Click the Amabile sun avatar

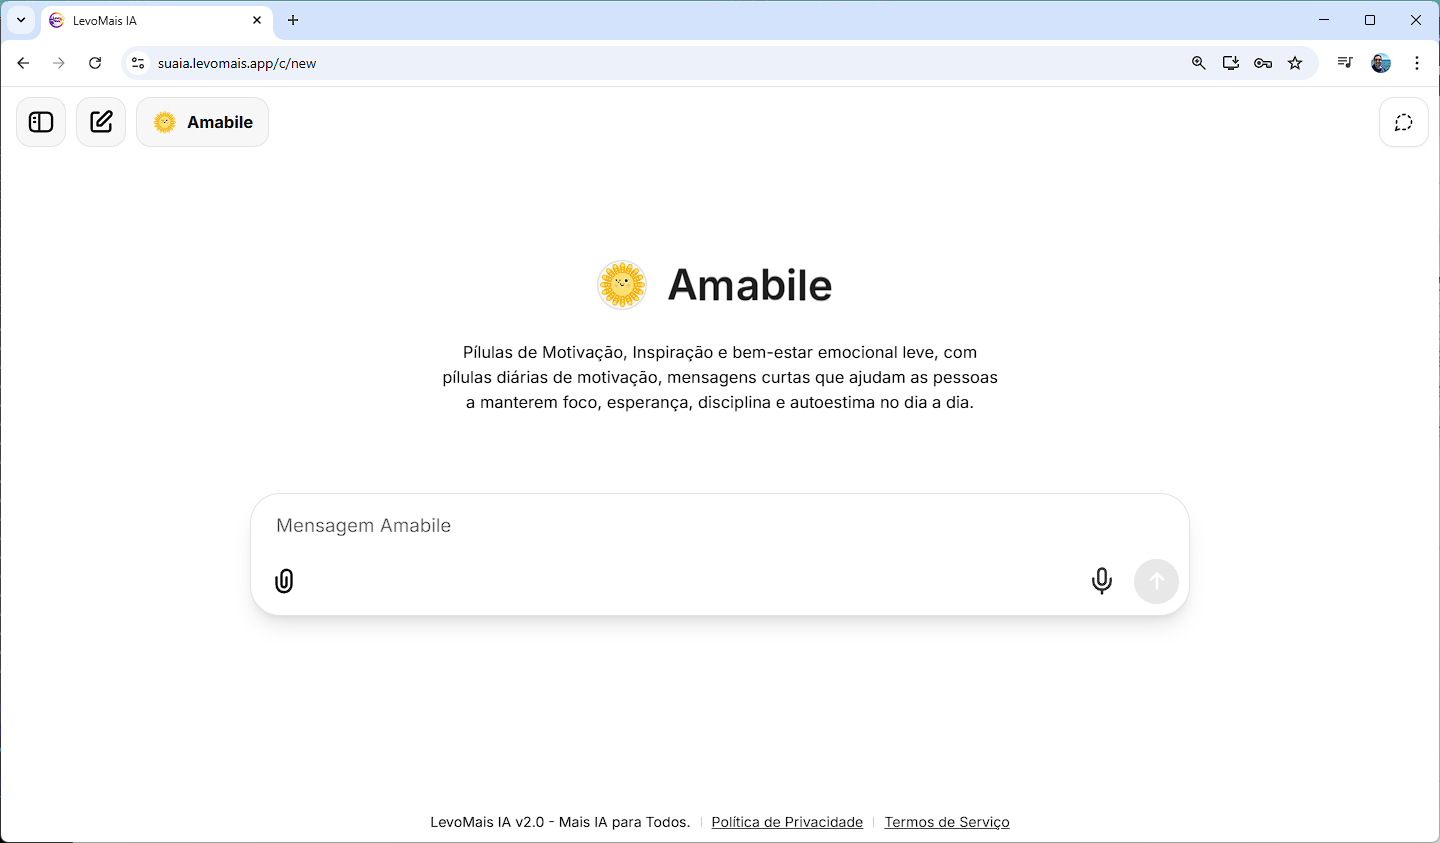coord(622,285)
